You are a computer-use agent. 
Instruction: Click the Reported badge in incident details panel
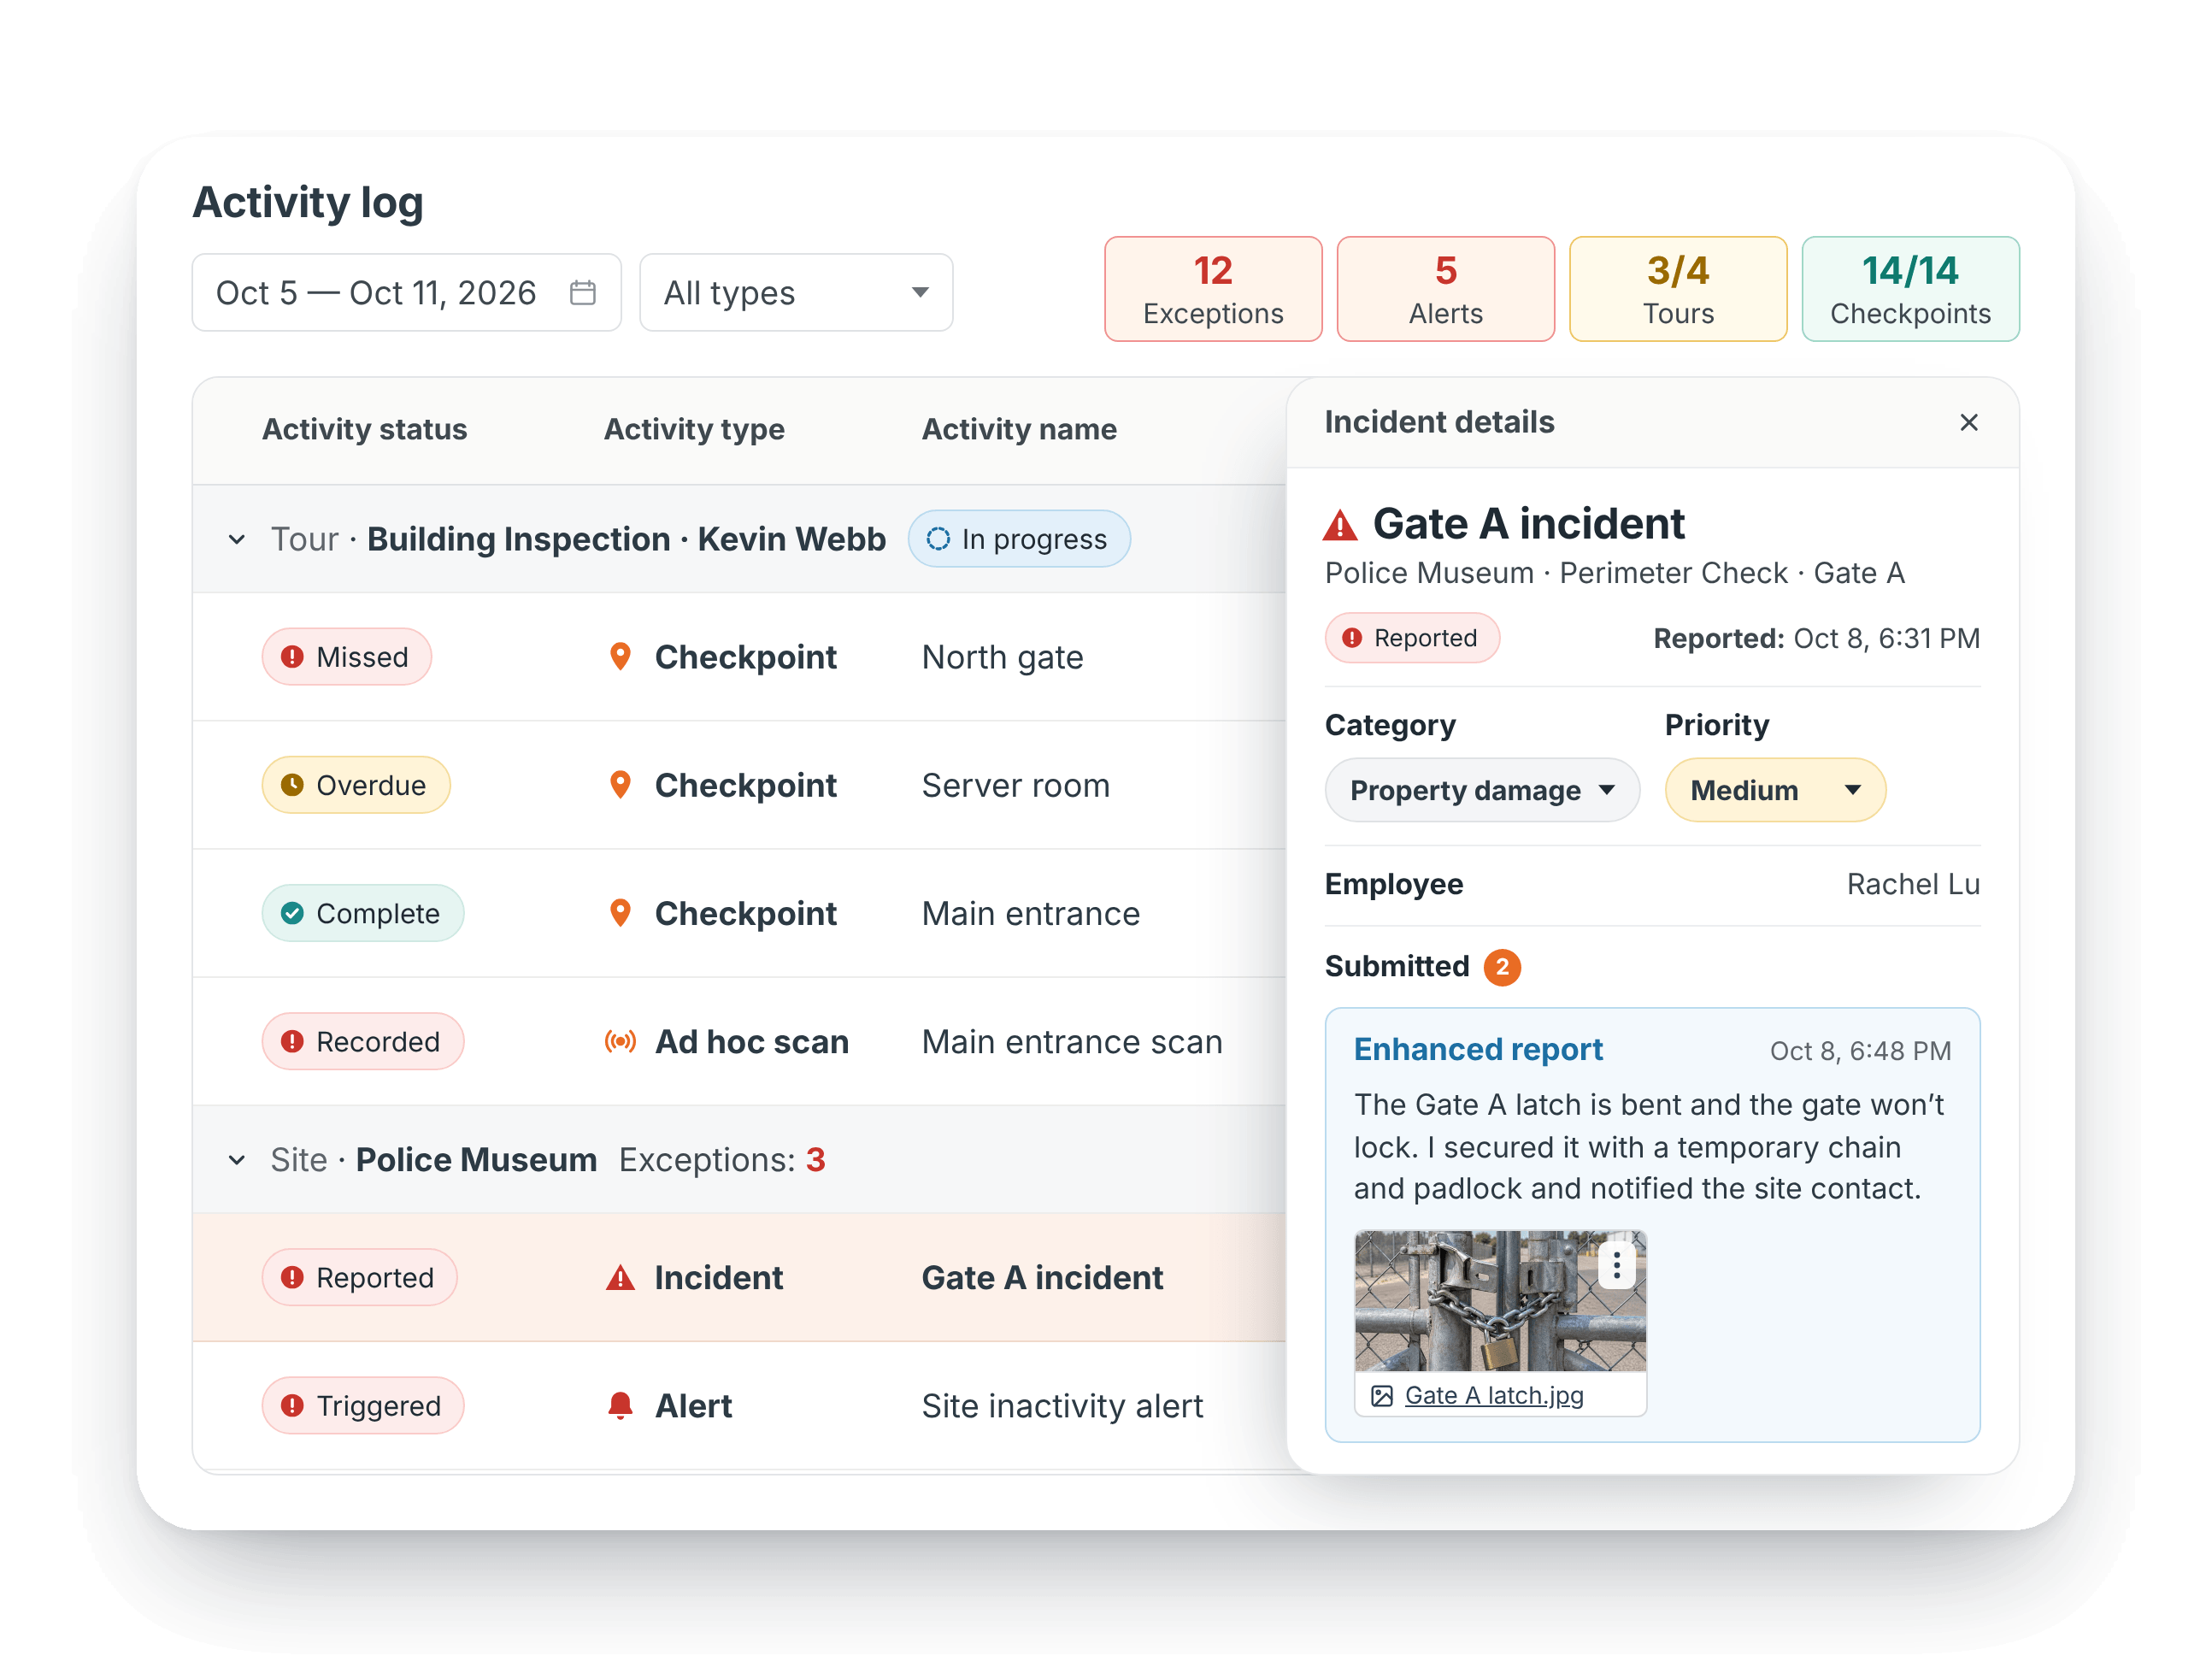[x=1412, y=638]
